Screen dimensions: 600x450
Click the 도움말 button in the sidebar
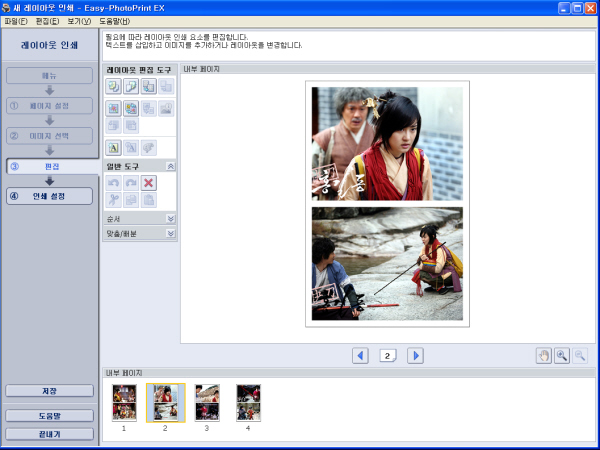49,416
